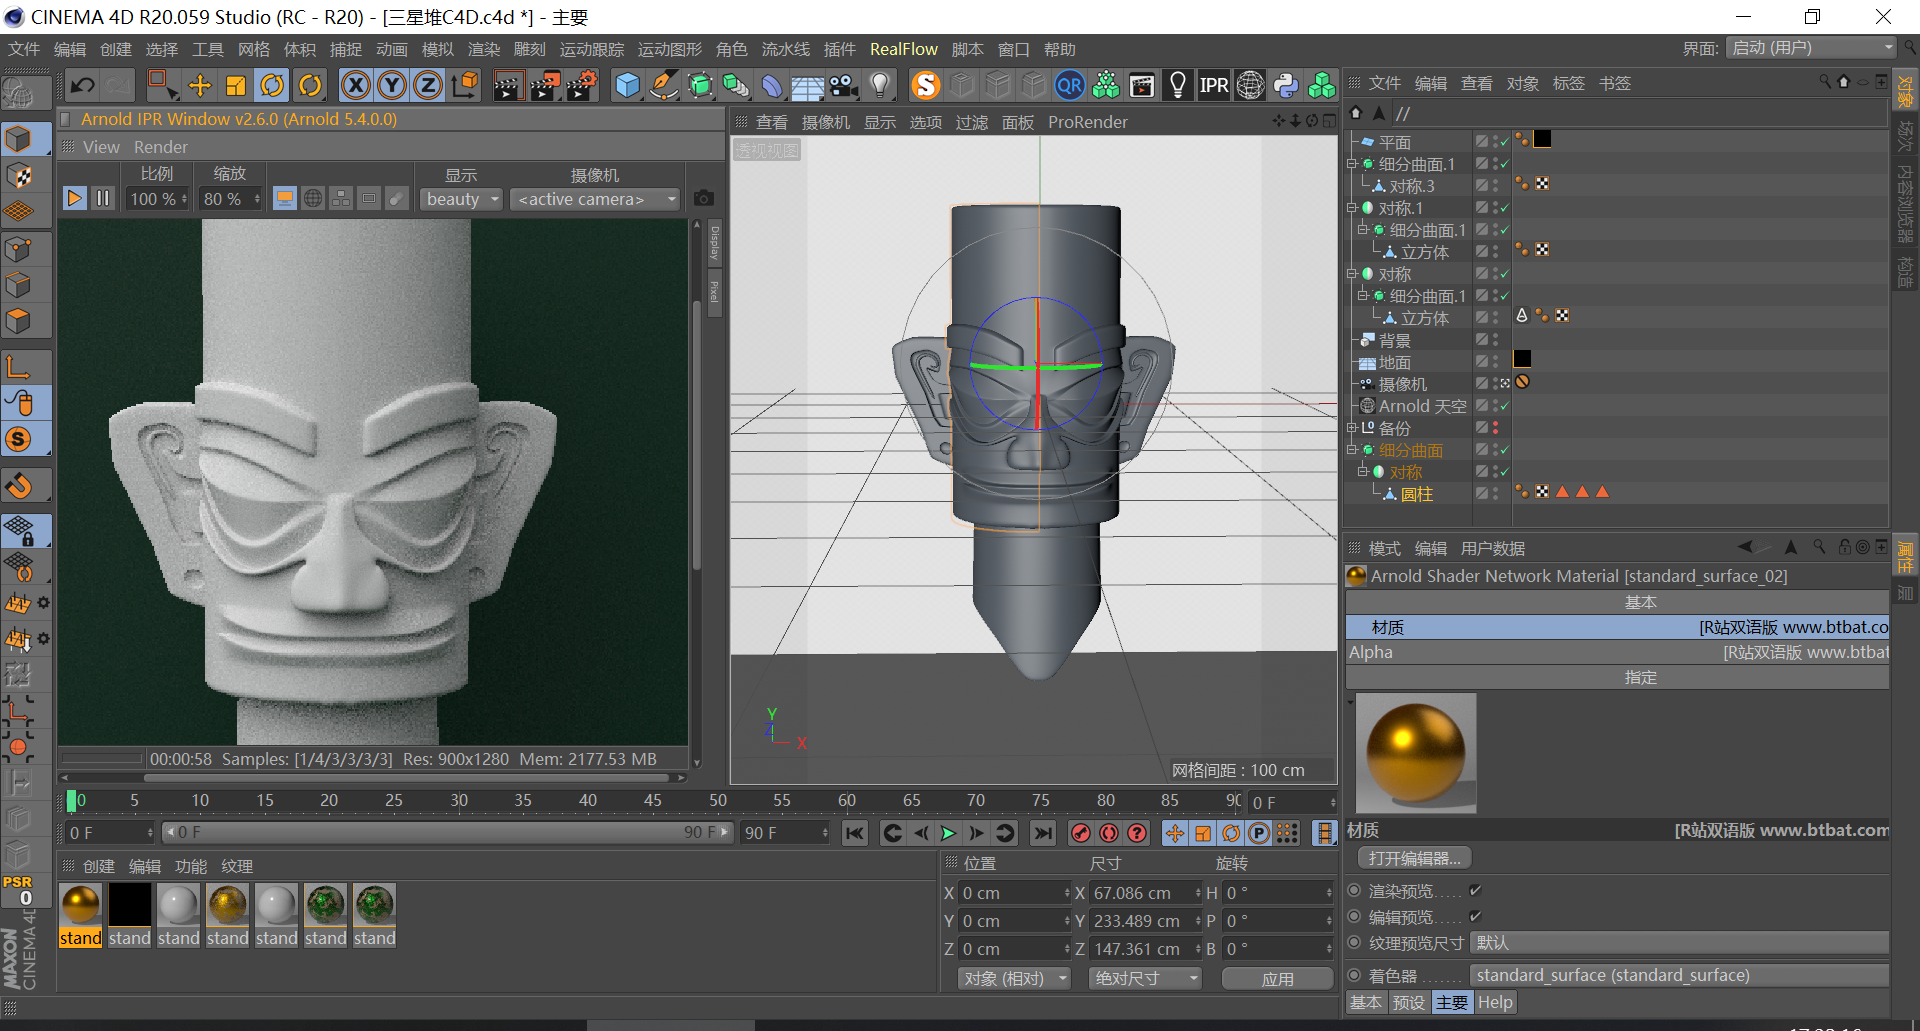Click the 应用 button in coordinates panel

point(1277,978)
